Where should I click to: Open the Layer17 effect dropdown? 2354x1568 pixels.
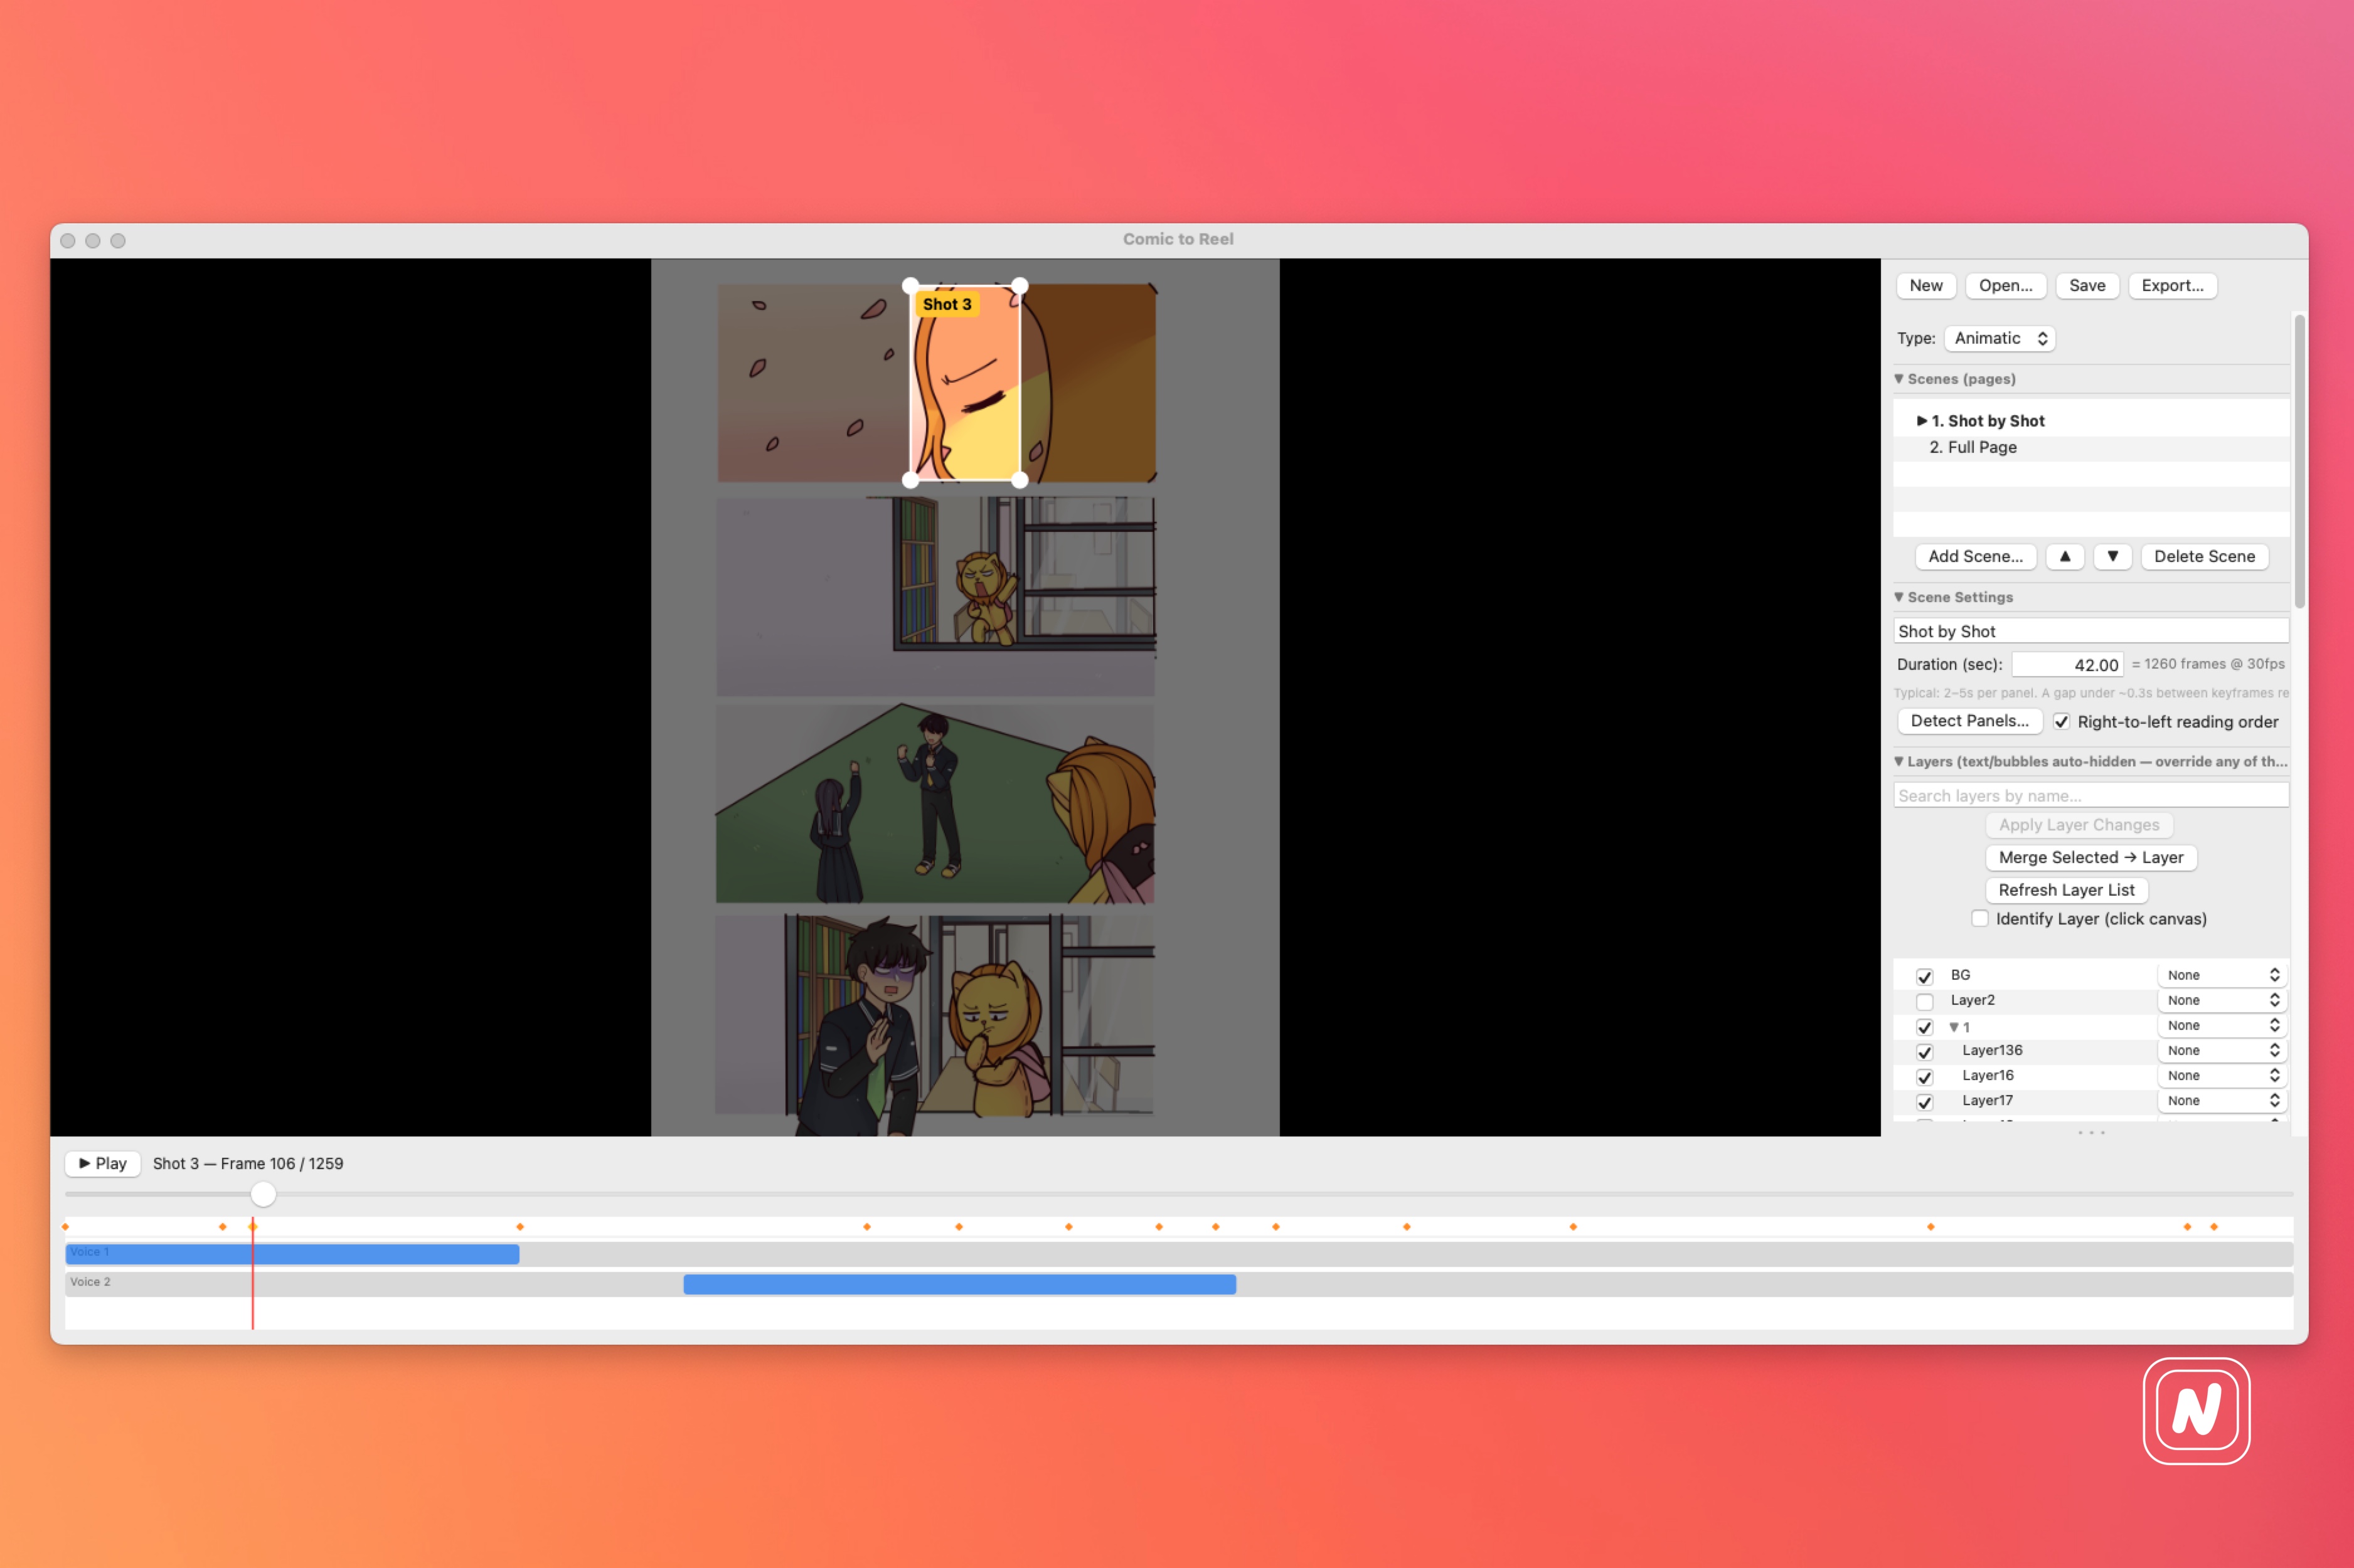click(x=2223, y=1100)
